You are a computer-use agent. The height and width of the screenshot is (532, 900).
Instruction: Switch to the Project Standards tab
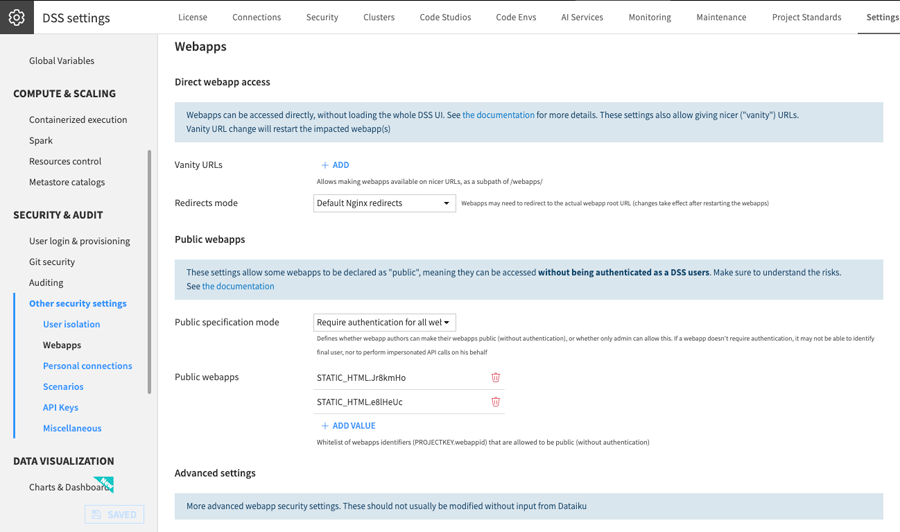pyautogui.click(x=806, y=17)
